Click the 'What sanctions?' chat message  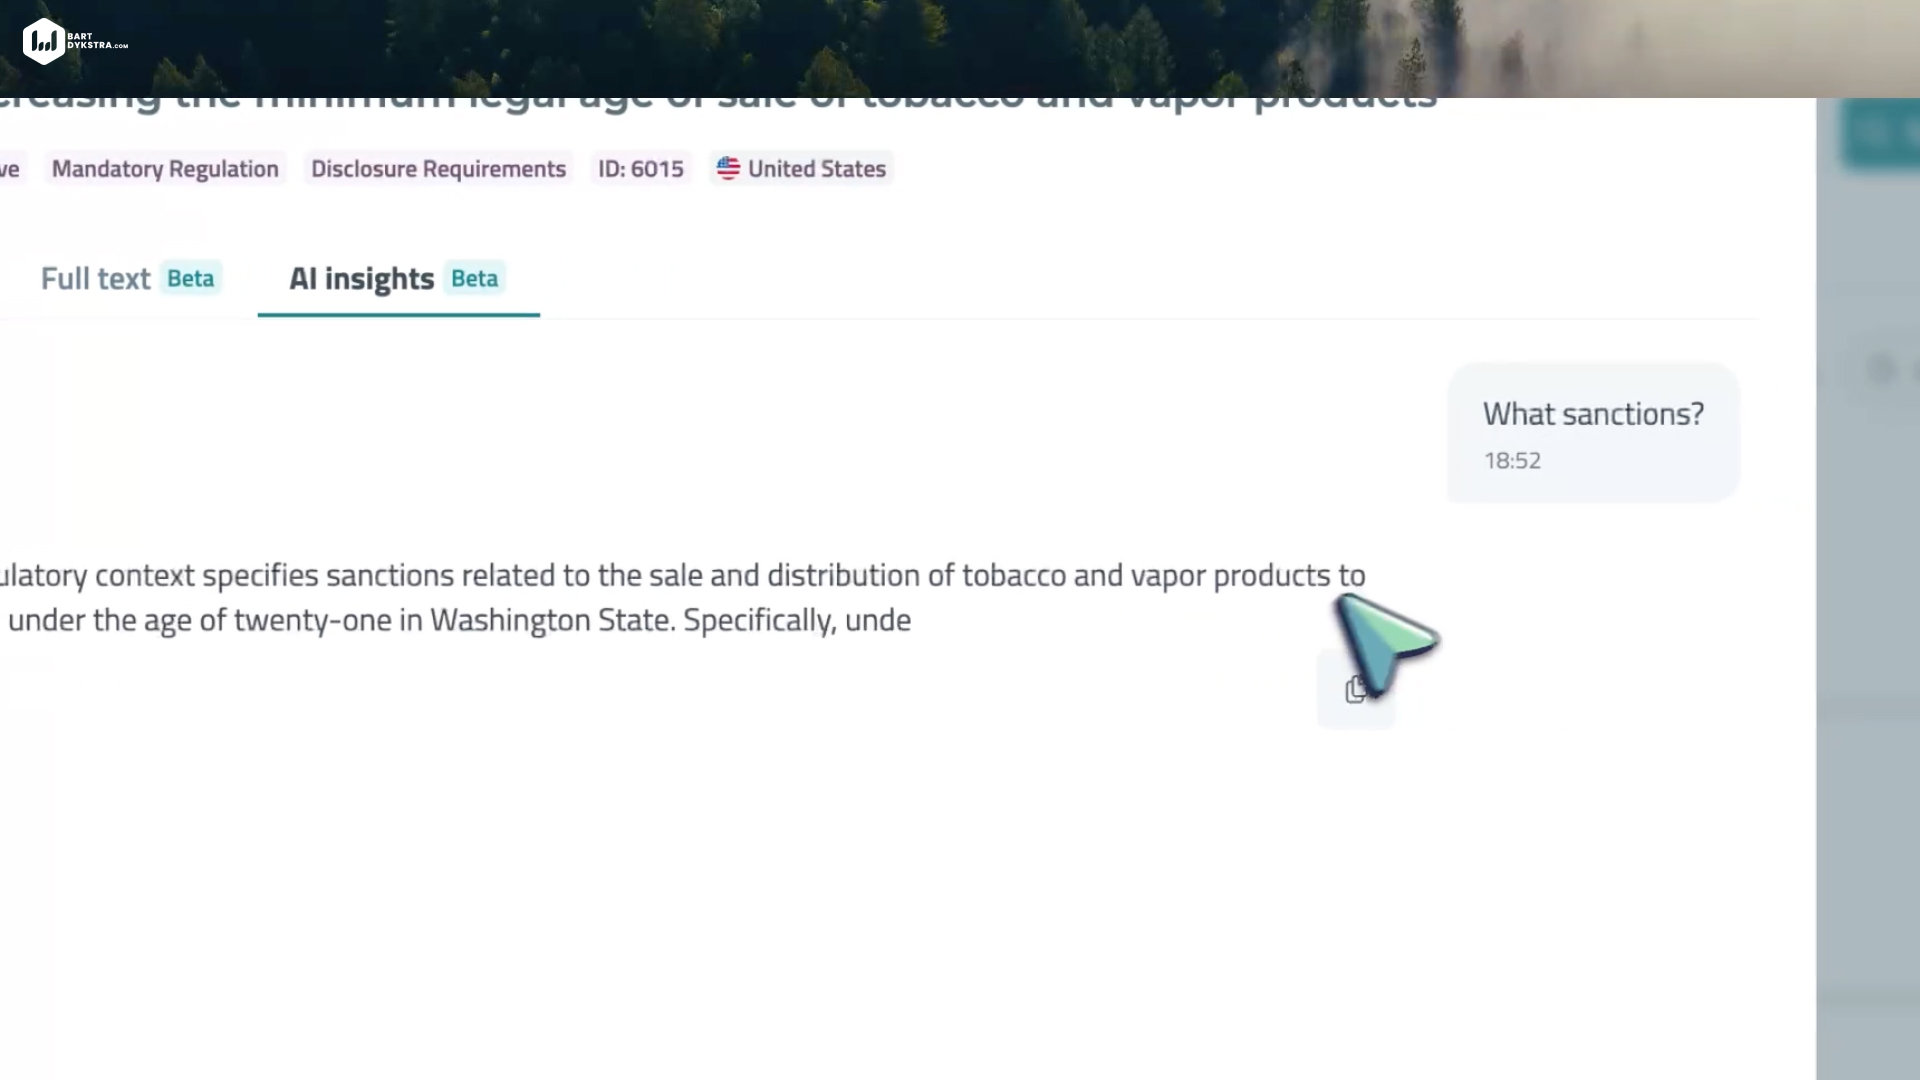pyautogui.click(x=1592, y=414)
